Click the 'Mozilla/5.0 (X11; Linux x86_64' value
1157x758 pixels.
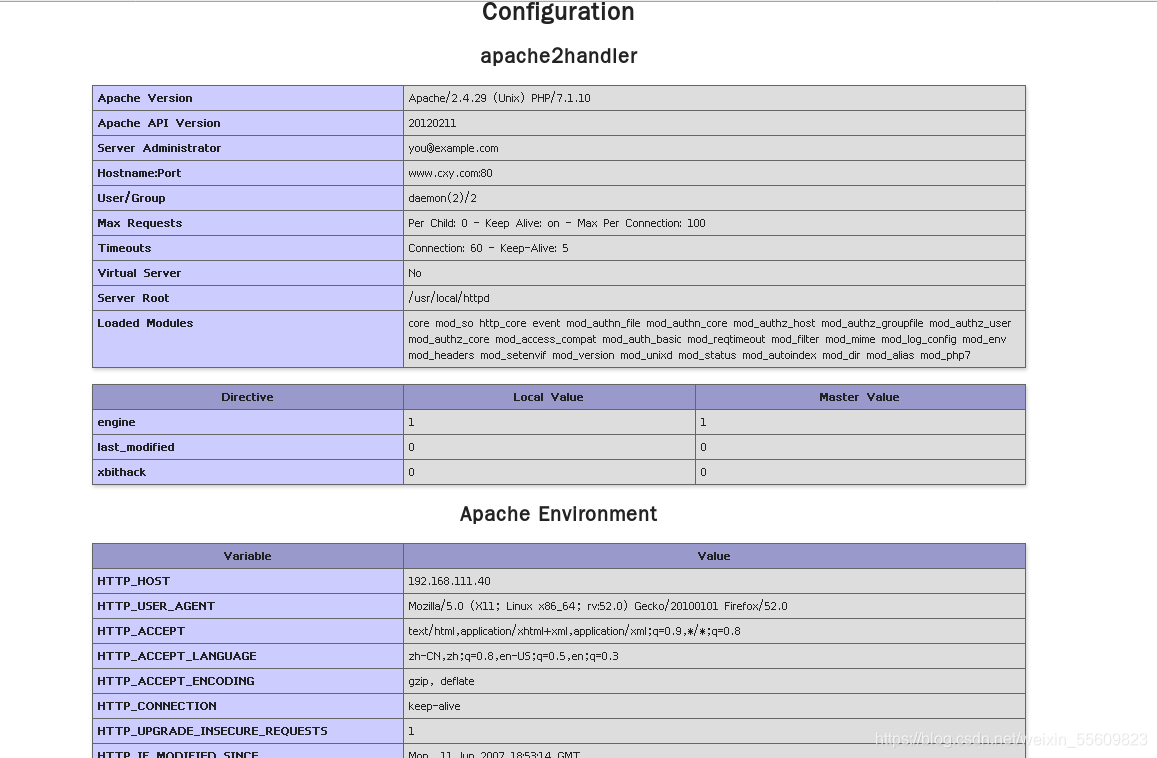[598, 607]
